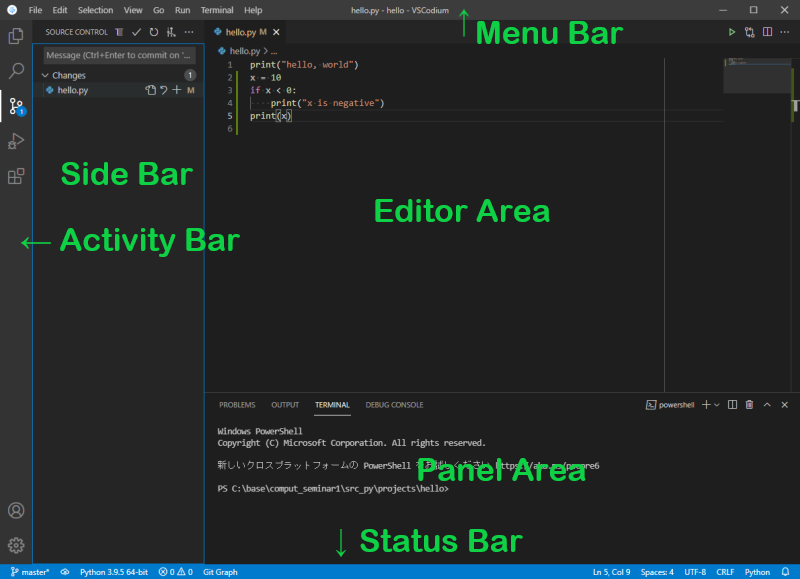Image resolution: width=800 pixels, height=579 pixels.
Task: Change the Spaces: 4 indentation setting
Action: (x=657, y=572)
